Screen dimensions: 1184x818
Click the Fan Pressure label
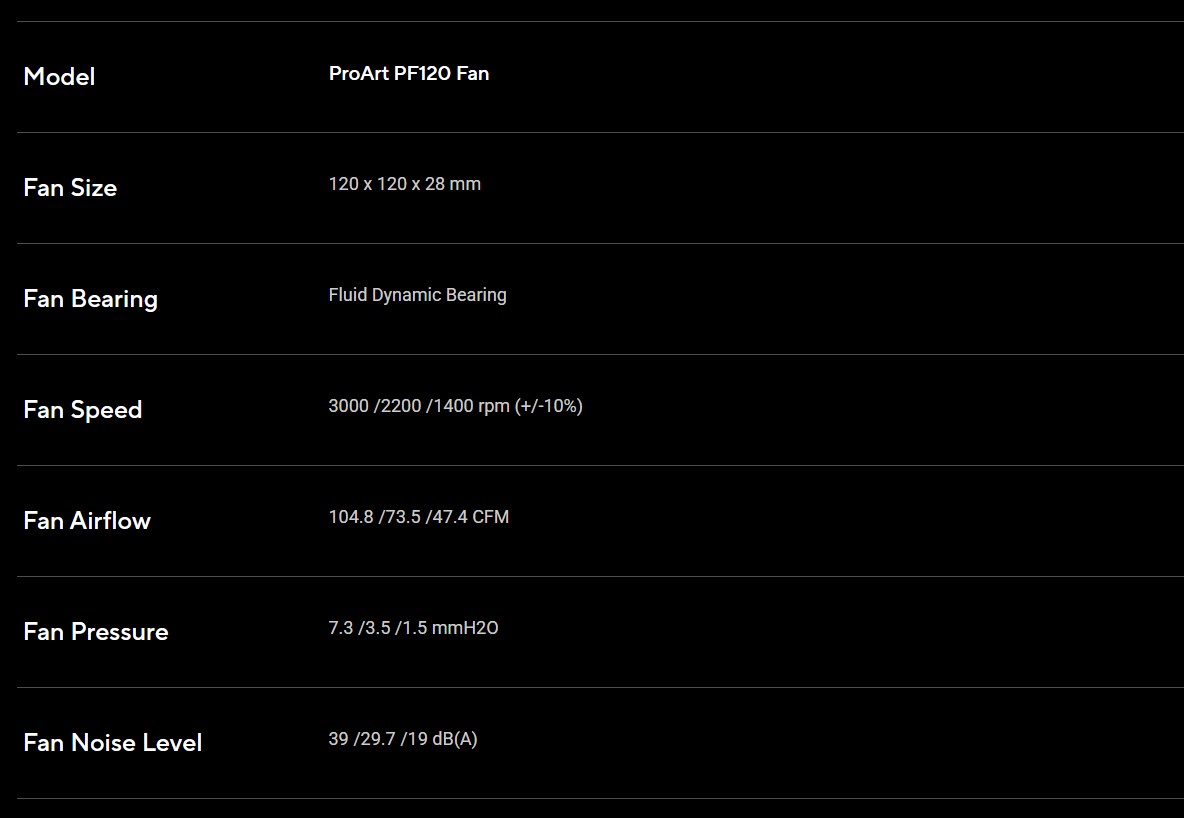tap(96, 631)
